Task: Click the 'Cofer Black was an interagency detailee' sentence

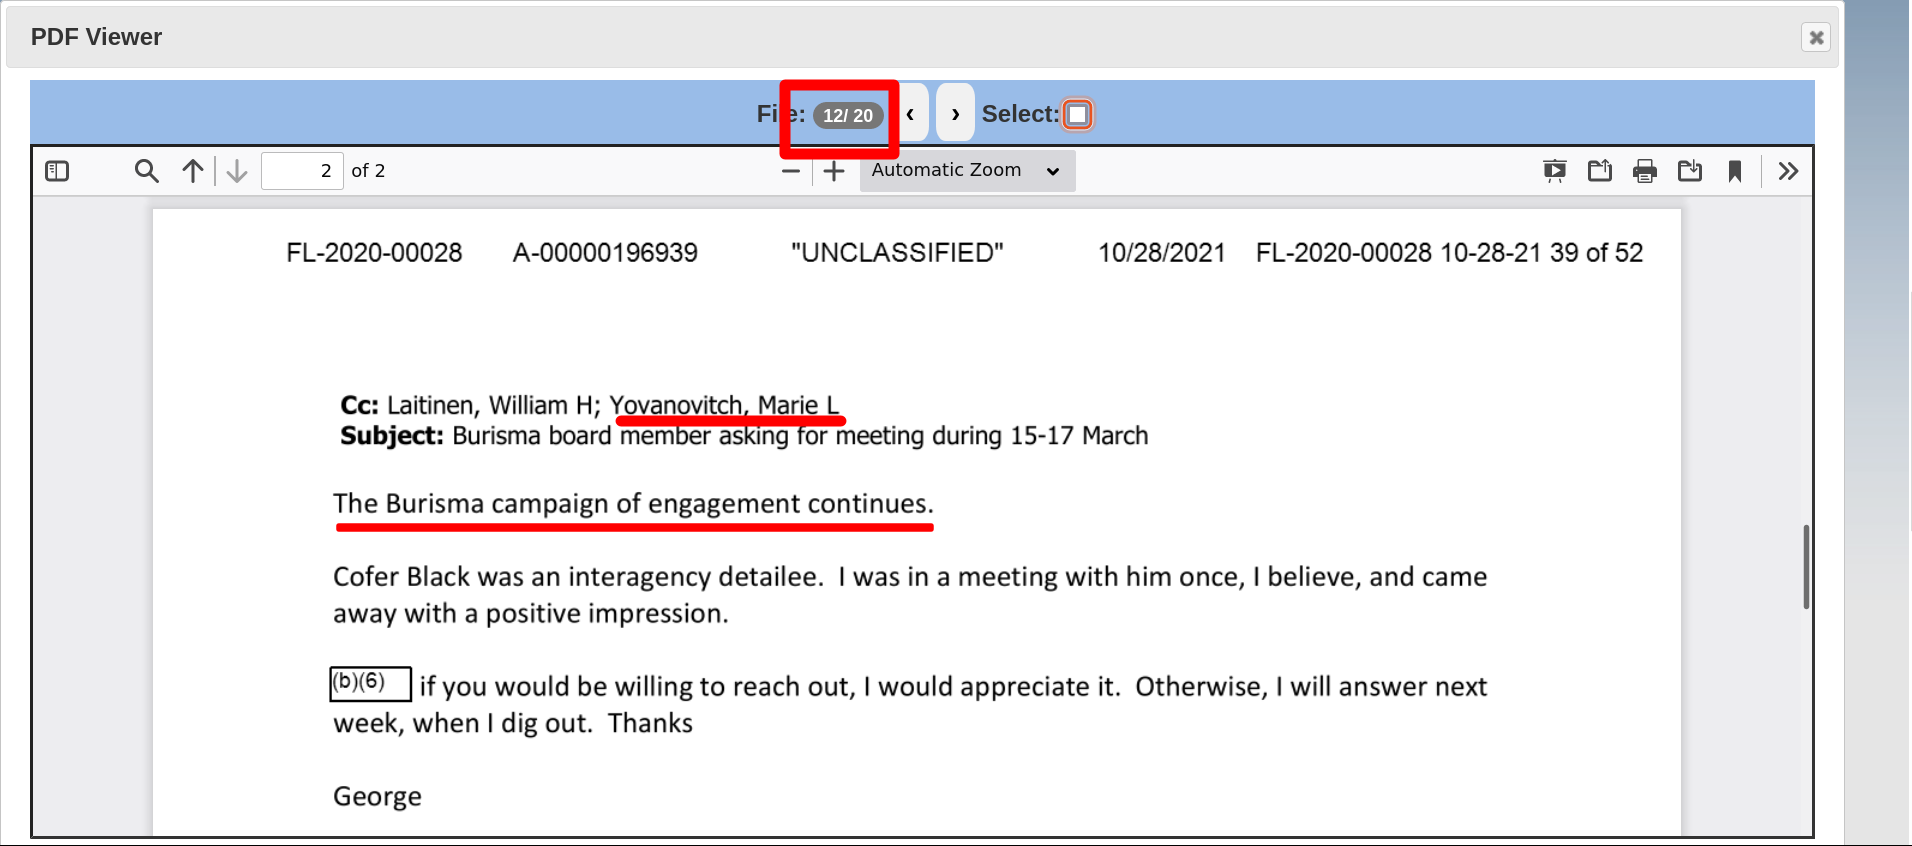Action: coord(578,577)
